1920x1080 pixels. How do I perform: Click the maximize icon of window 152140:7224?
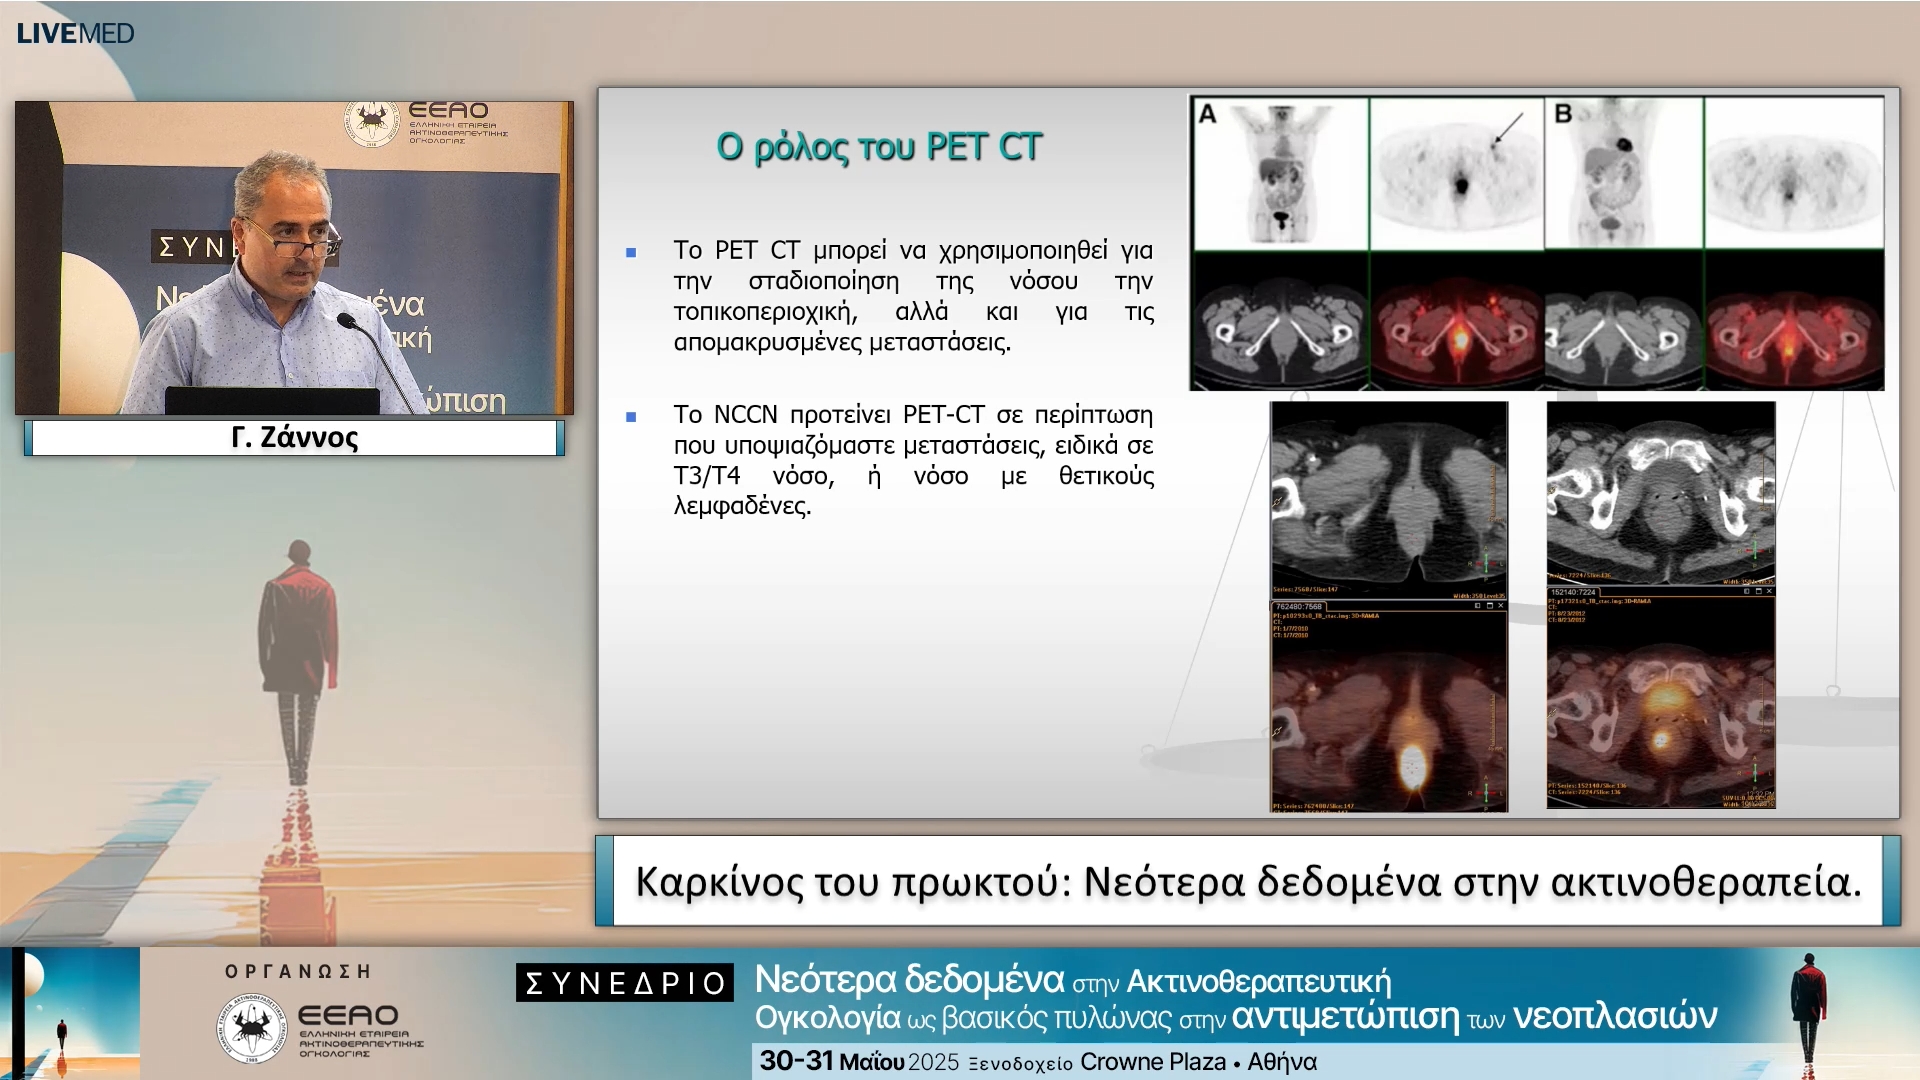[x=1758, y=591]
